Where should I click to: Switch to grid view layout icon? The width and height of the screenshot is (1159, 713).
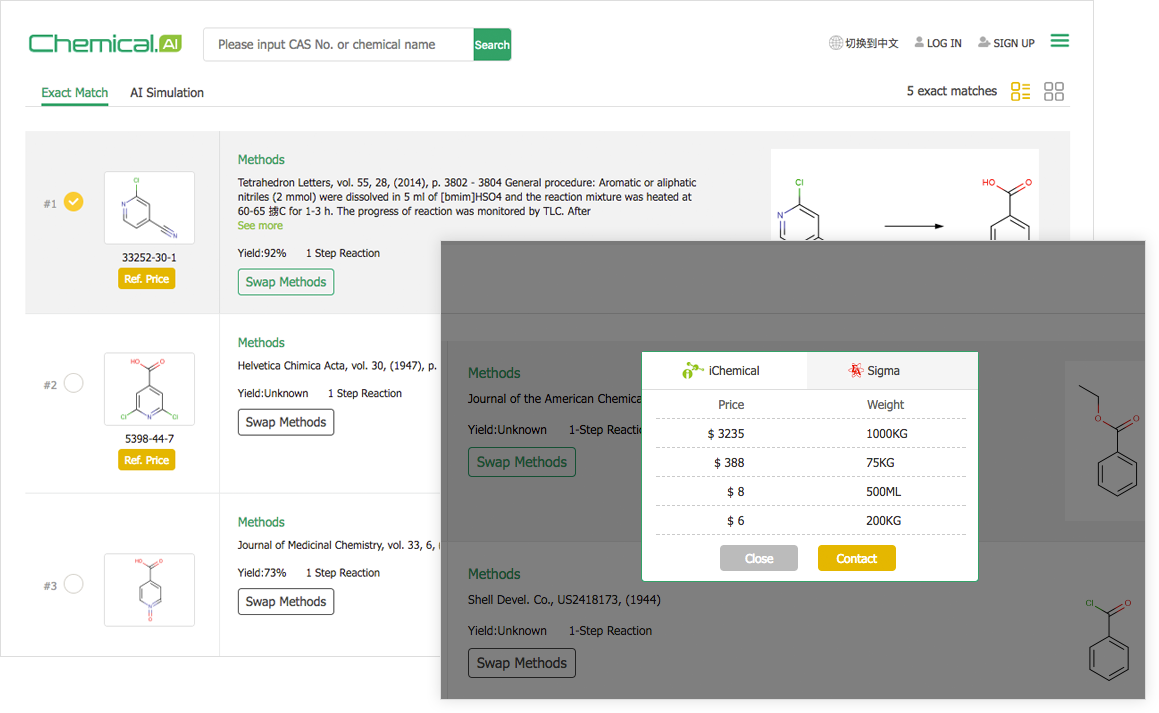click(1053, 92)
